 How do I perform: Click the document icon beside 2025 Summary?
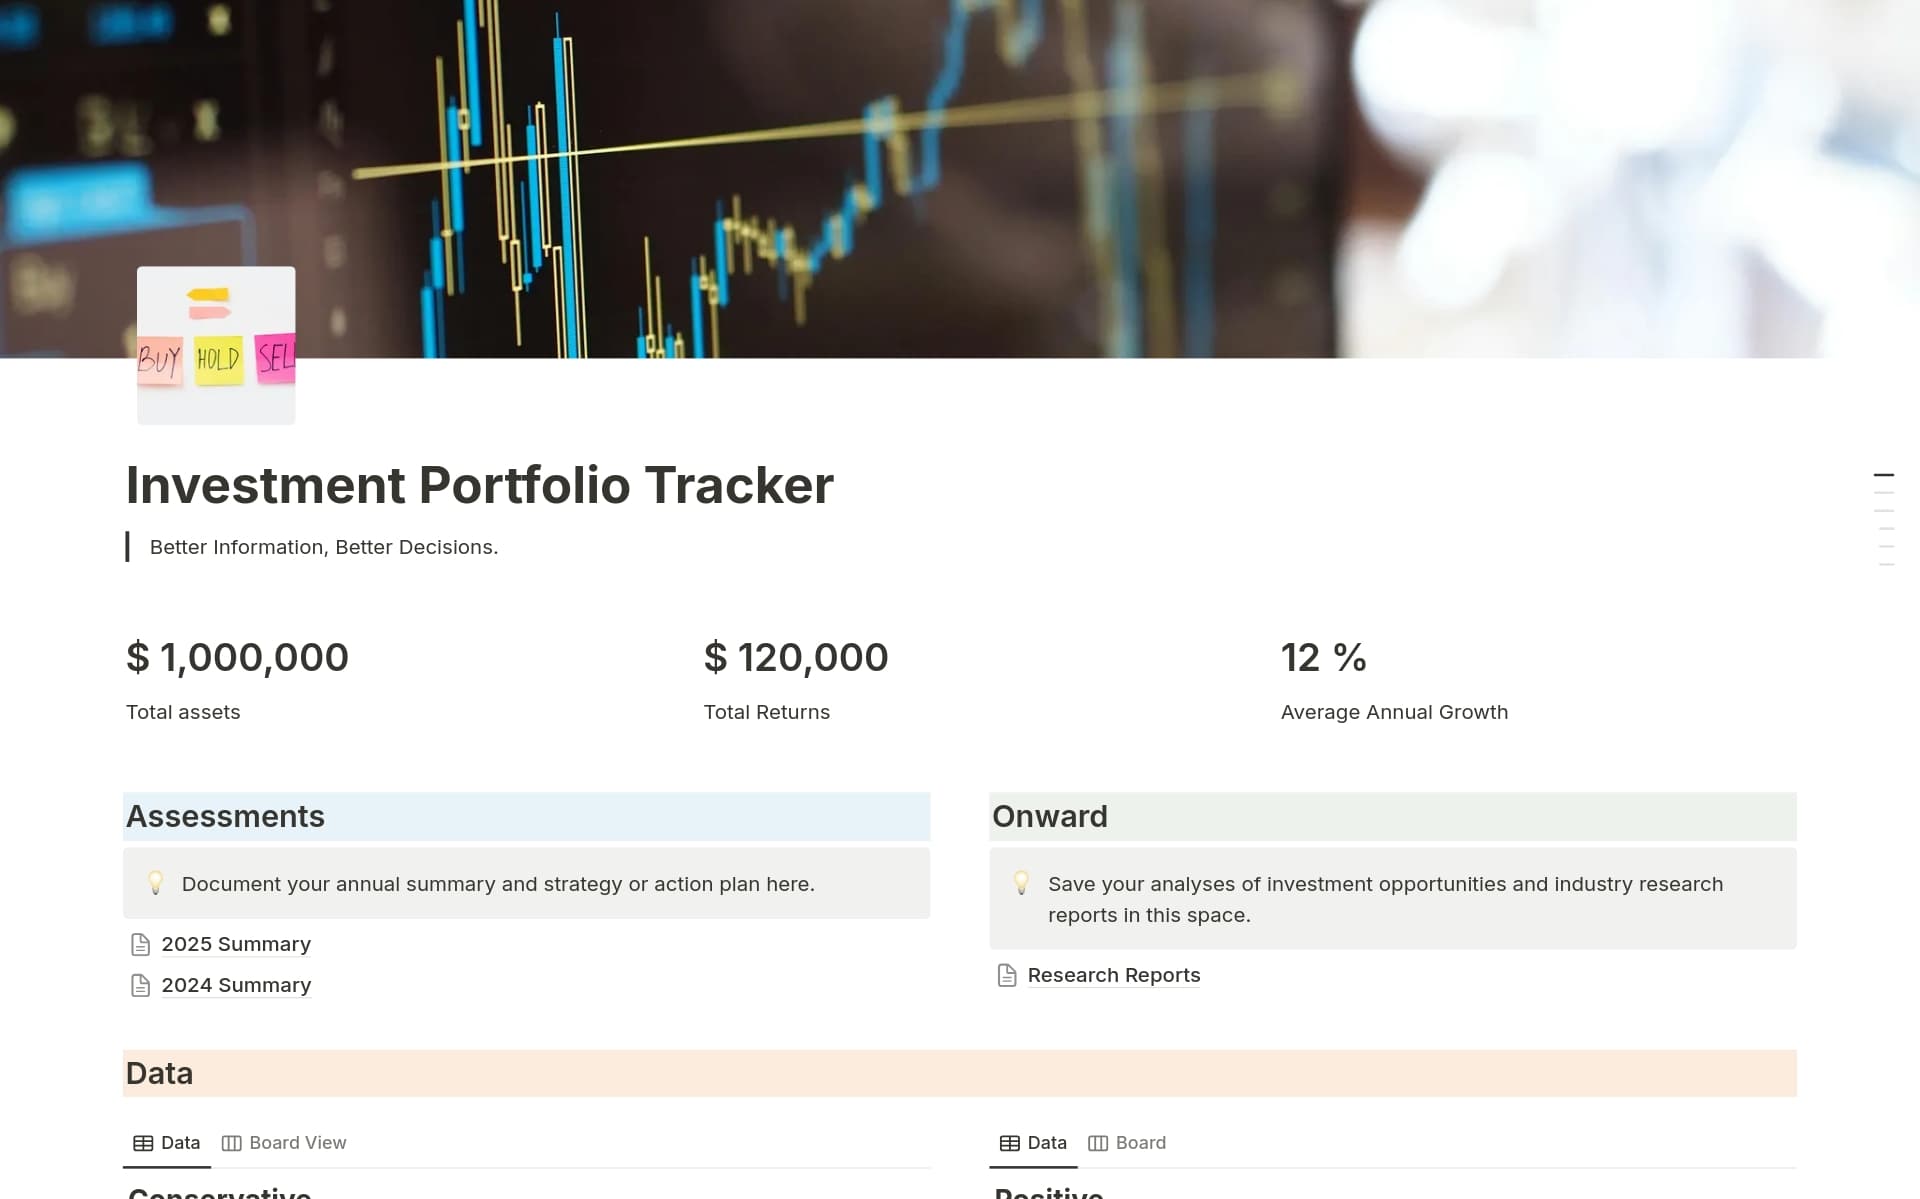pyautogui.click(x=140, y=944)
